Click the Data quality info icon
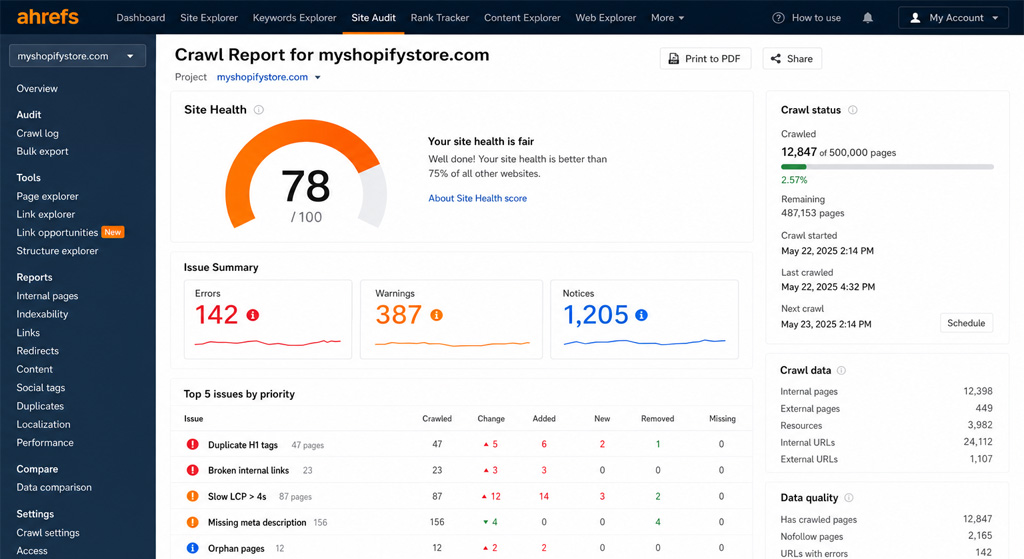The width and height of the screenshot is (1024, 559). point(848,498)
